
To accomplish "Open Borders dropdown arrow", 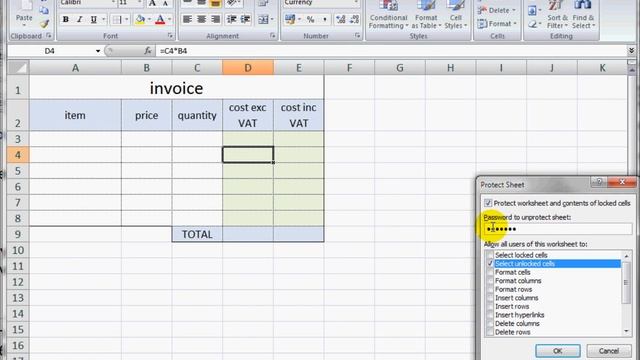I will click(x=127, y=19).
